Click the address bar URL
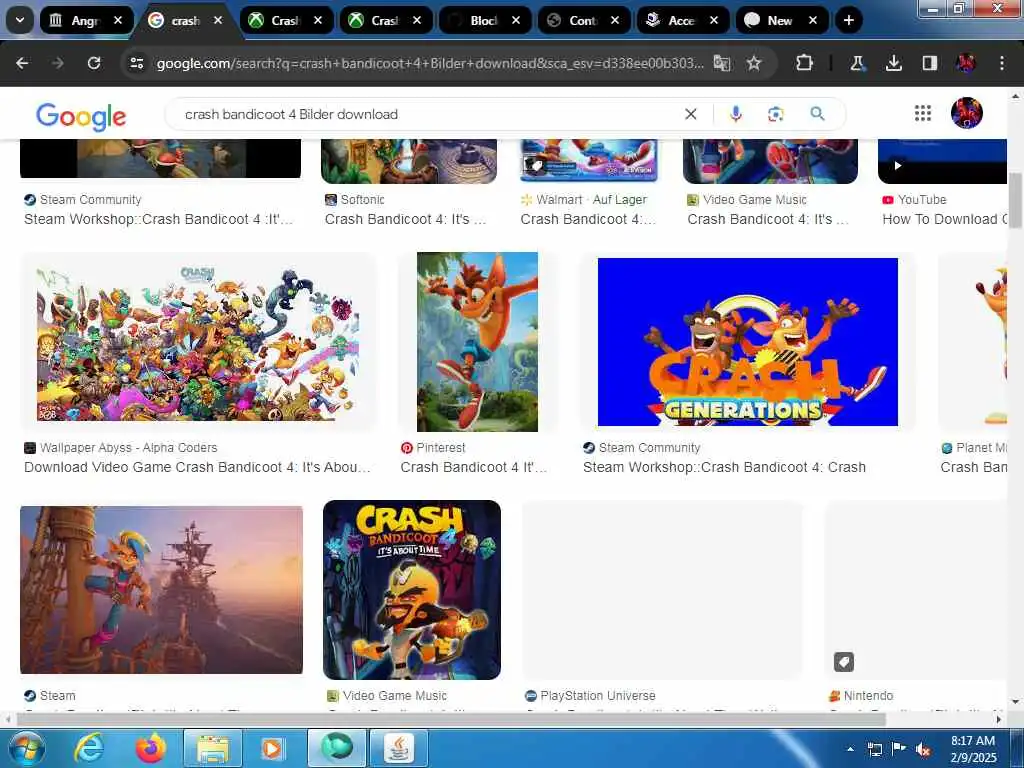 [x=430, y=63]
